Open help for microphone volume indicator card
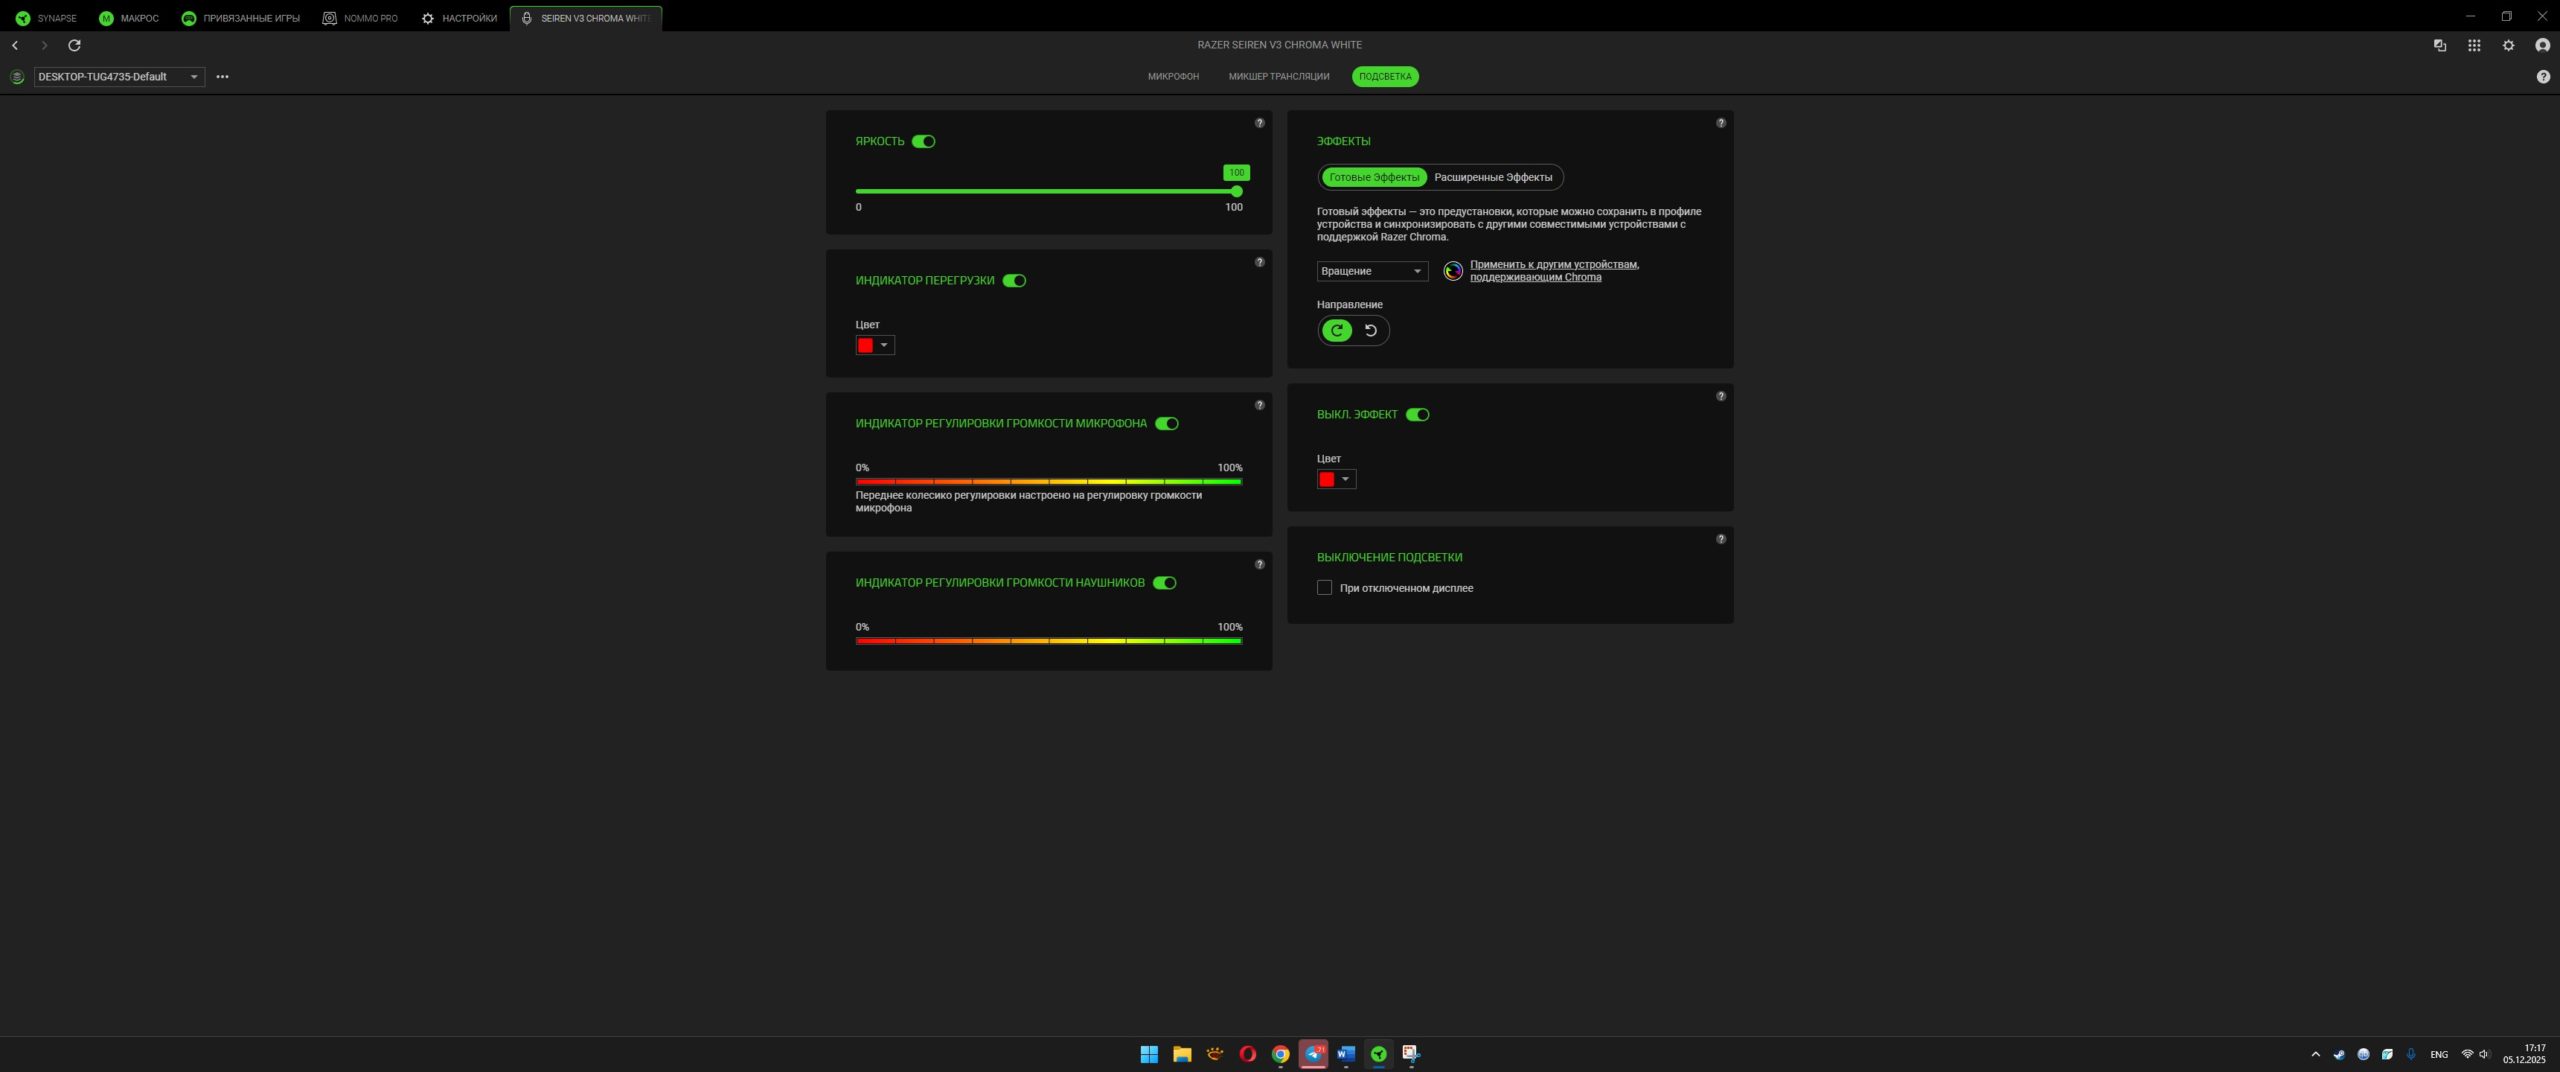The width and height of the screenshot is (2560, 1072). click(1260, 405)
